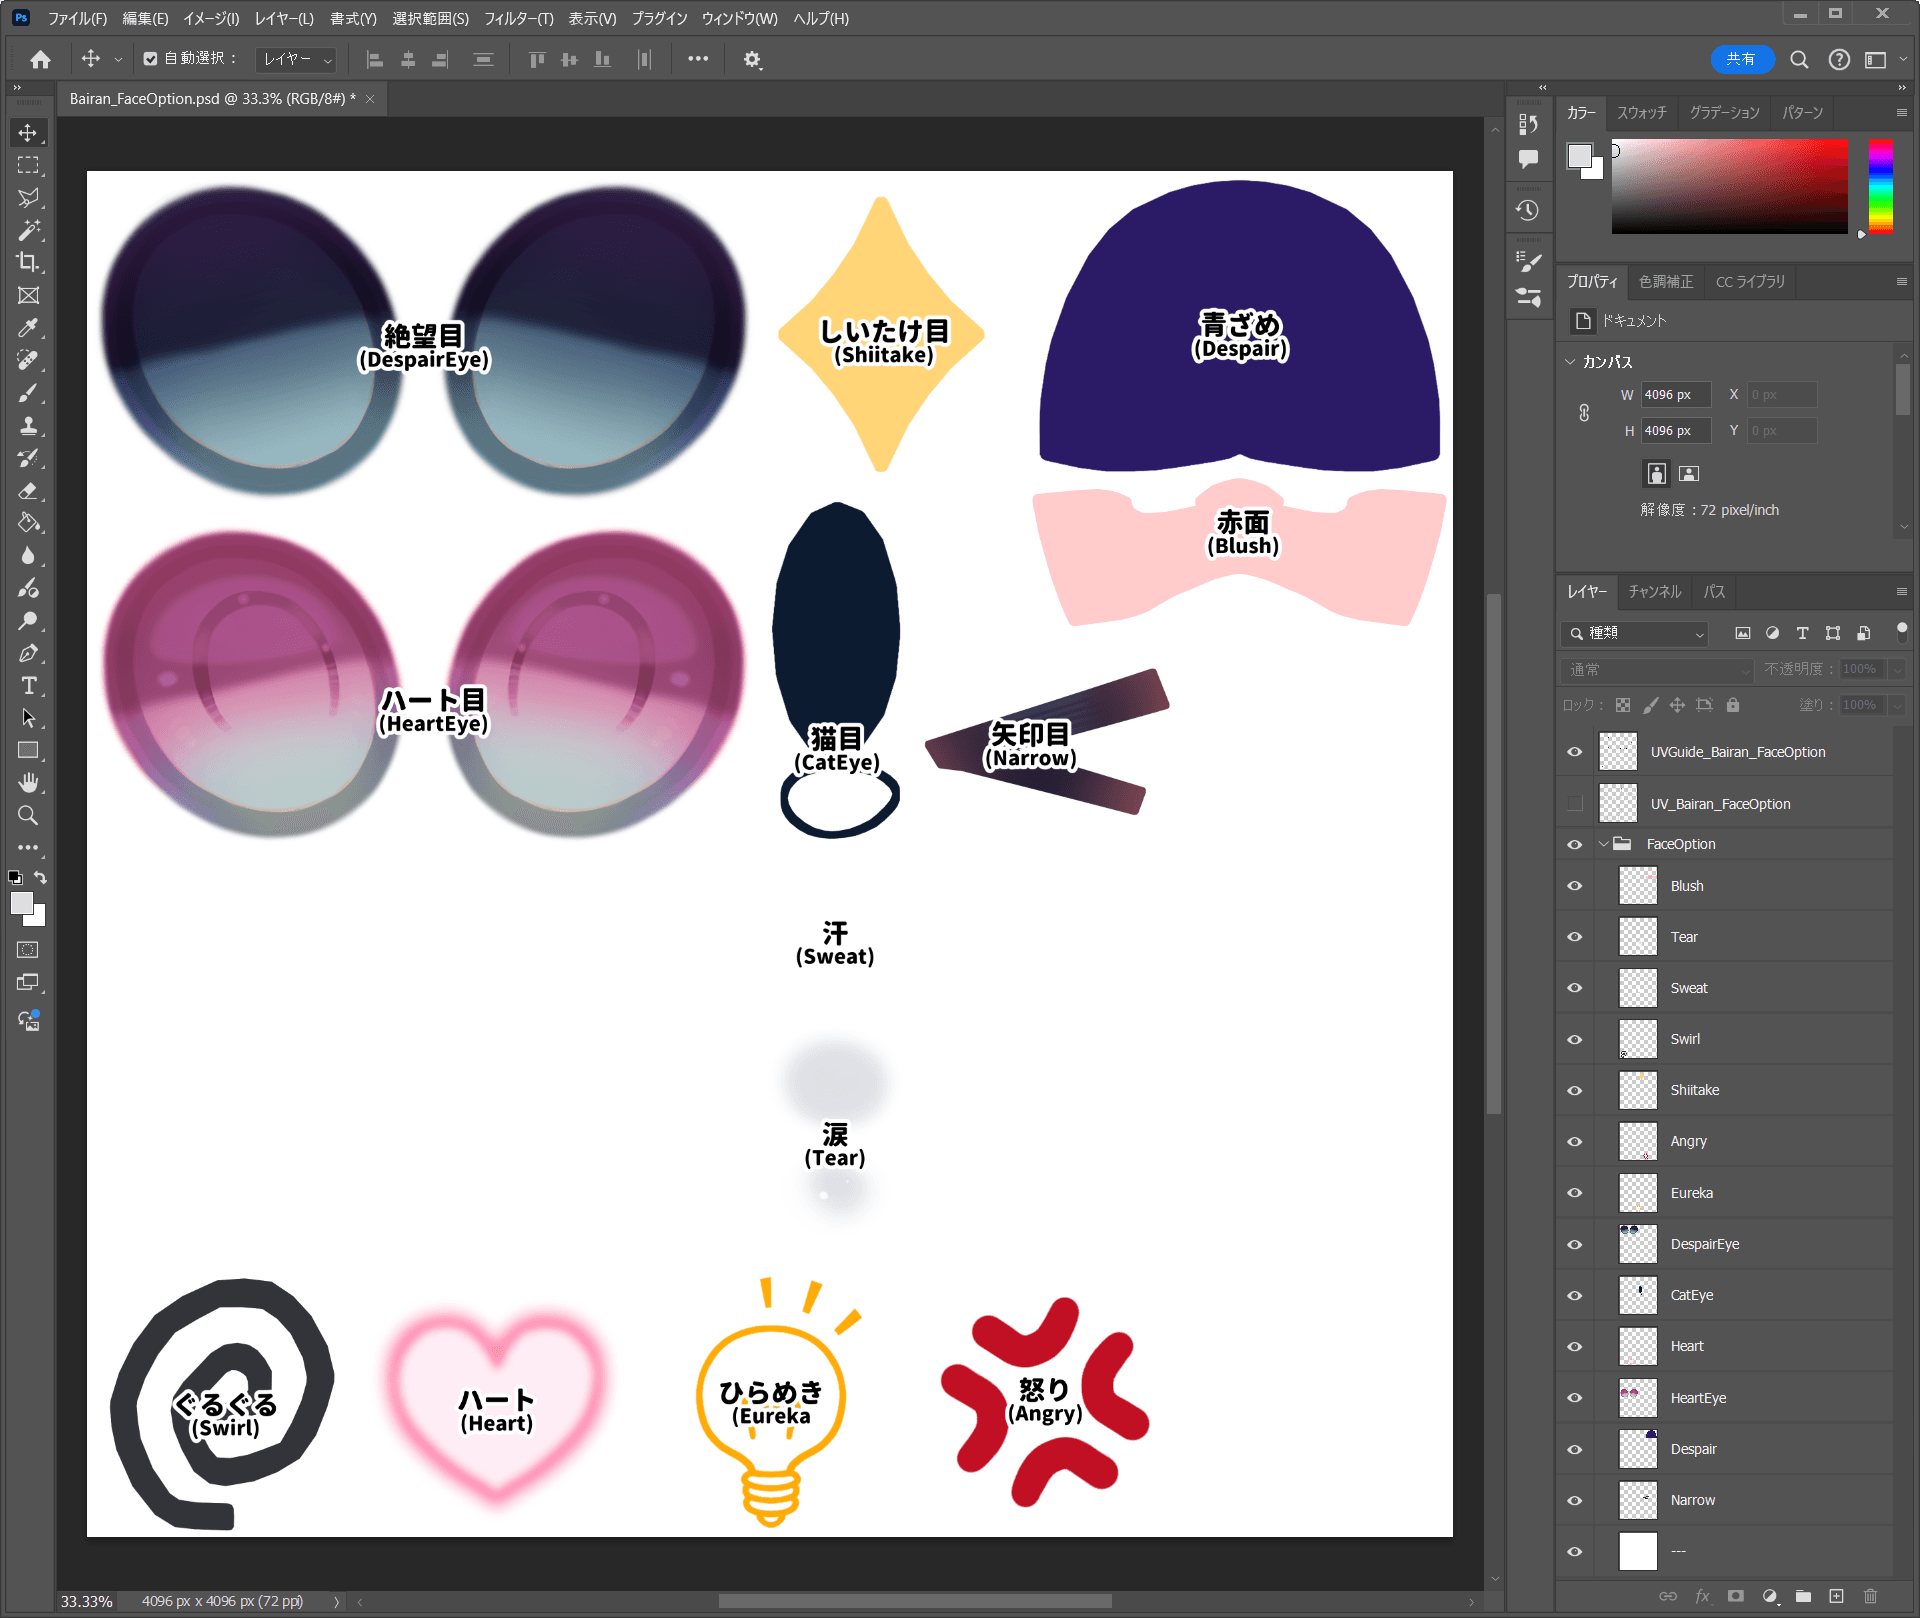Open the options bar gear settings

752,60
